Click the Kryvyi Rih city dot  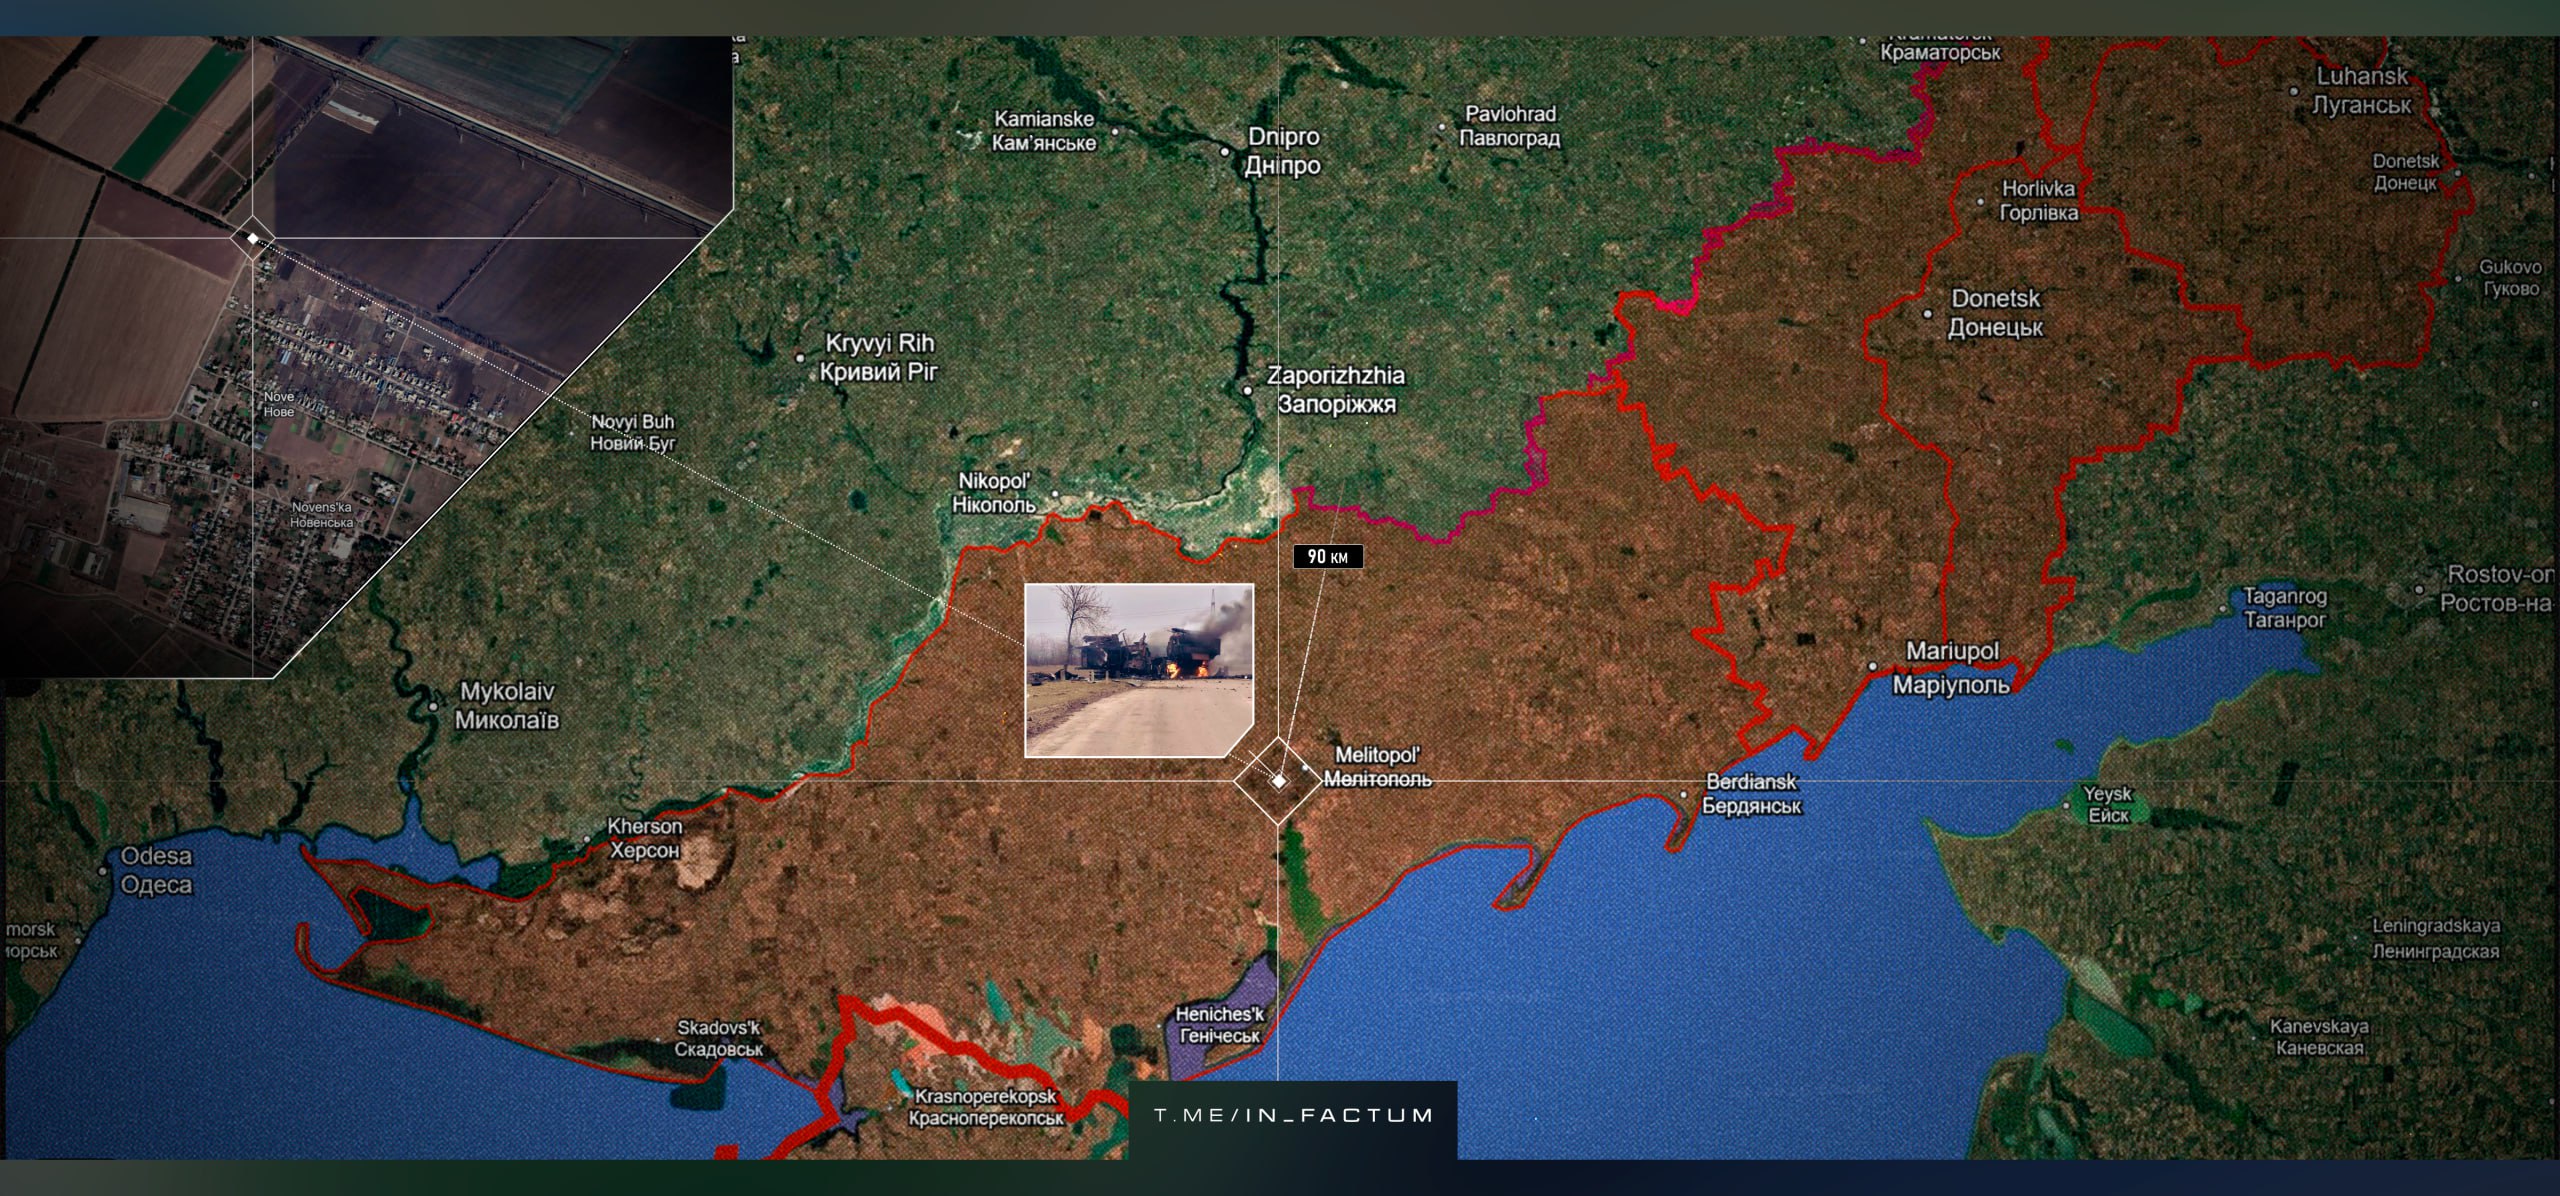[800, 357]
